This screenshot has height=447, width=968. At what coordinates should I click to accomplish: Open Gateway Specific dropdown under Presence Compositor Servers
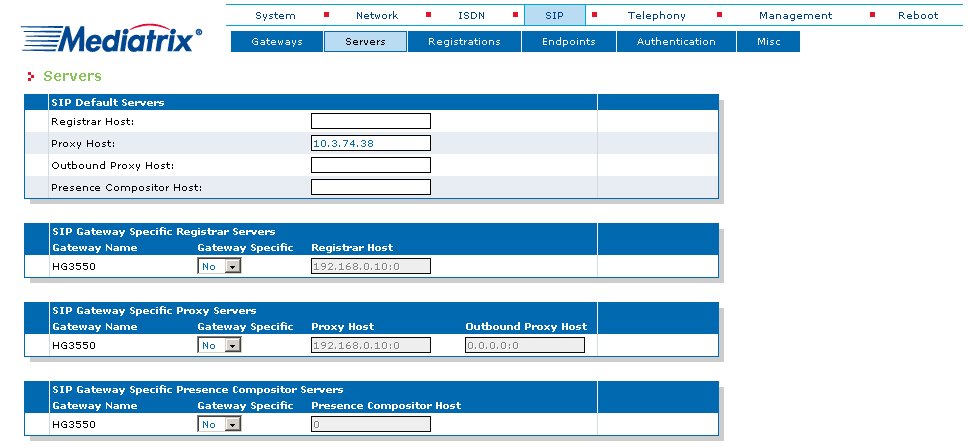(x=219, y=424)
